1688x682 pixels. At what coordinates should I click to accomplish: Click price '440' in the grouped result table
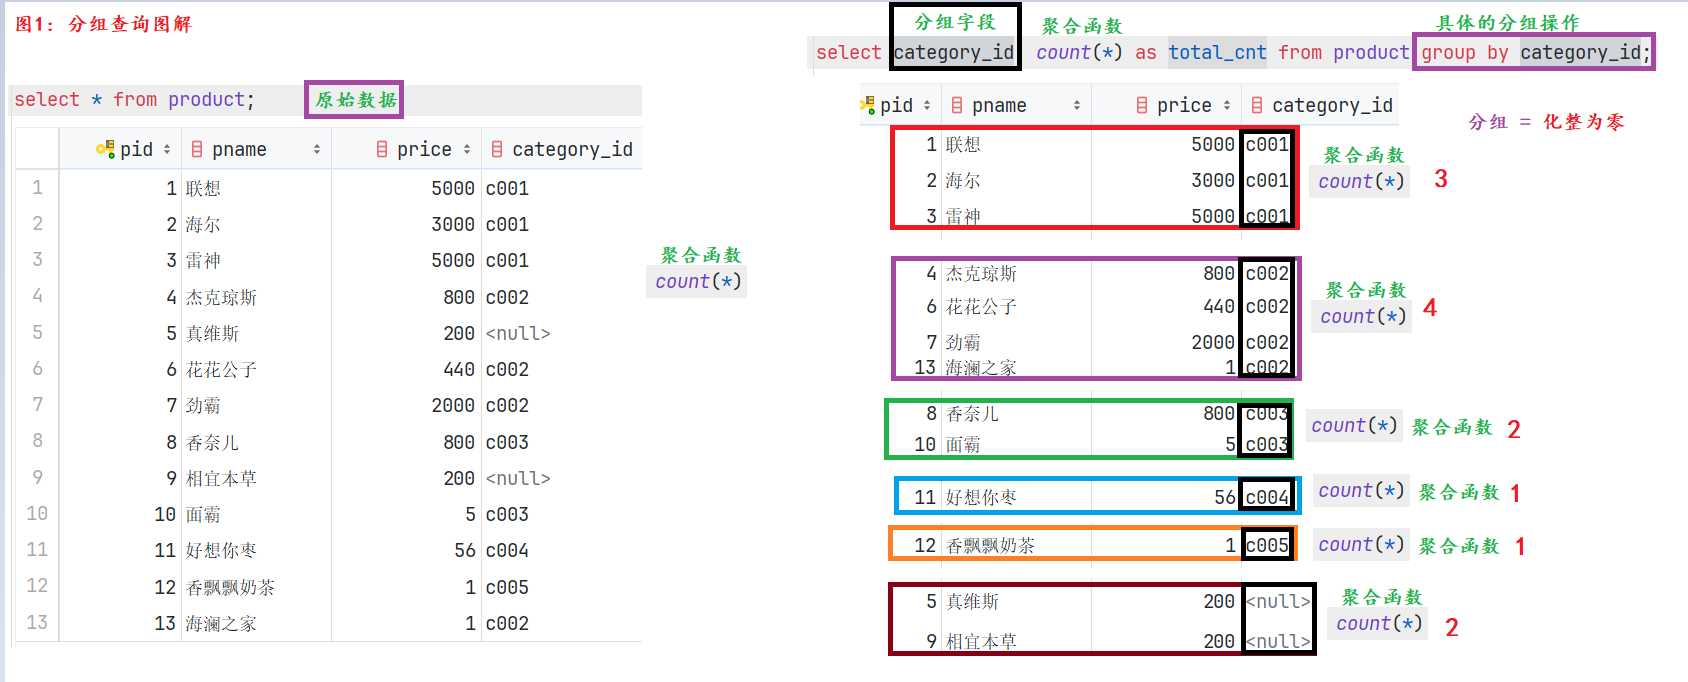(1219, 306)
